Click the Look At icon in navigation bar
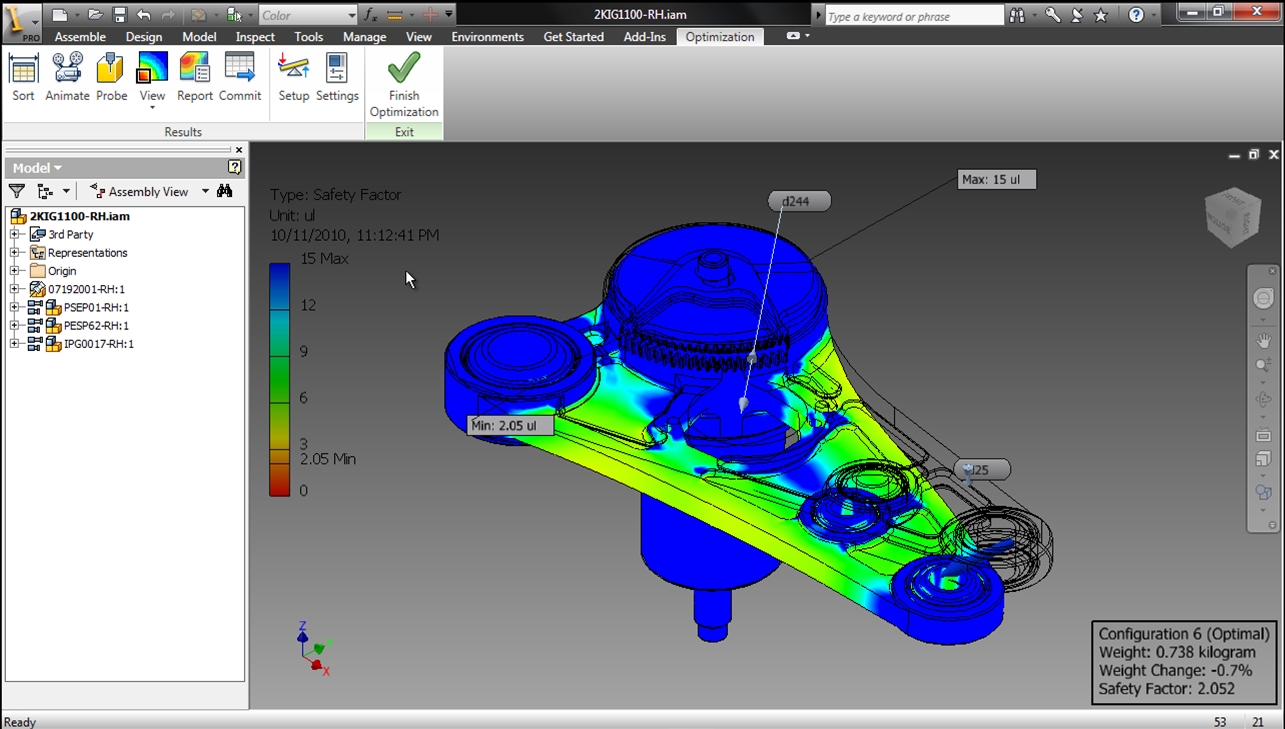The width and height of the screenshot is (1285, 729). coord(1264,436)
